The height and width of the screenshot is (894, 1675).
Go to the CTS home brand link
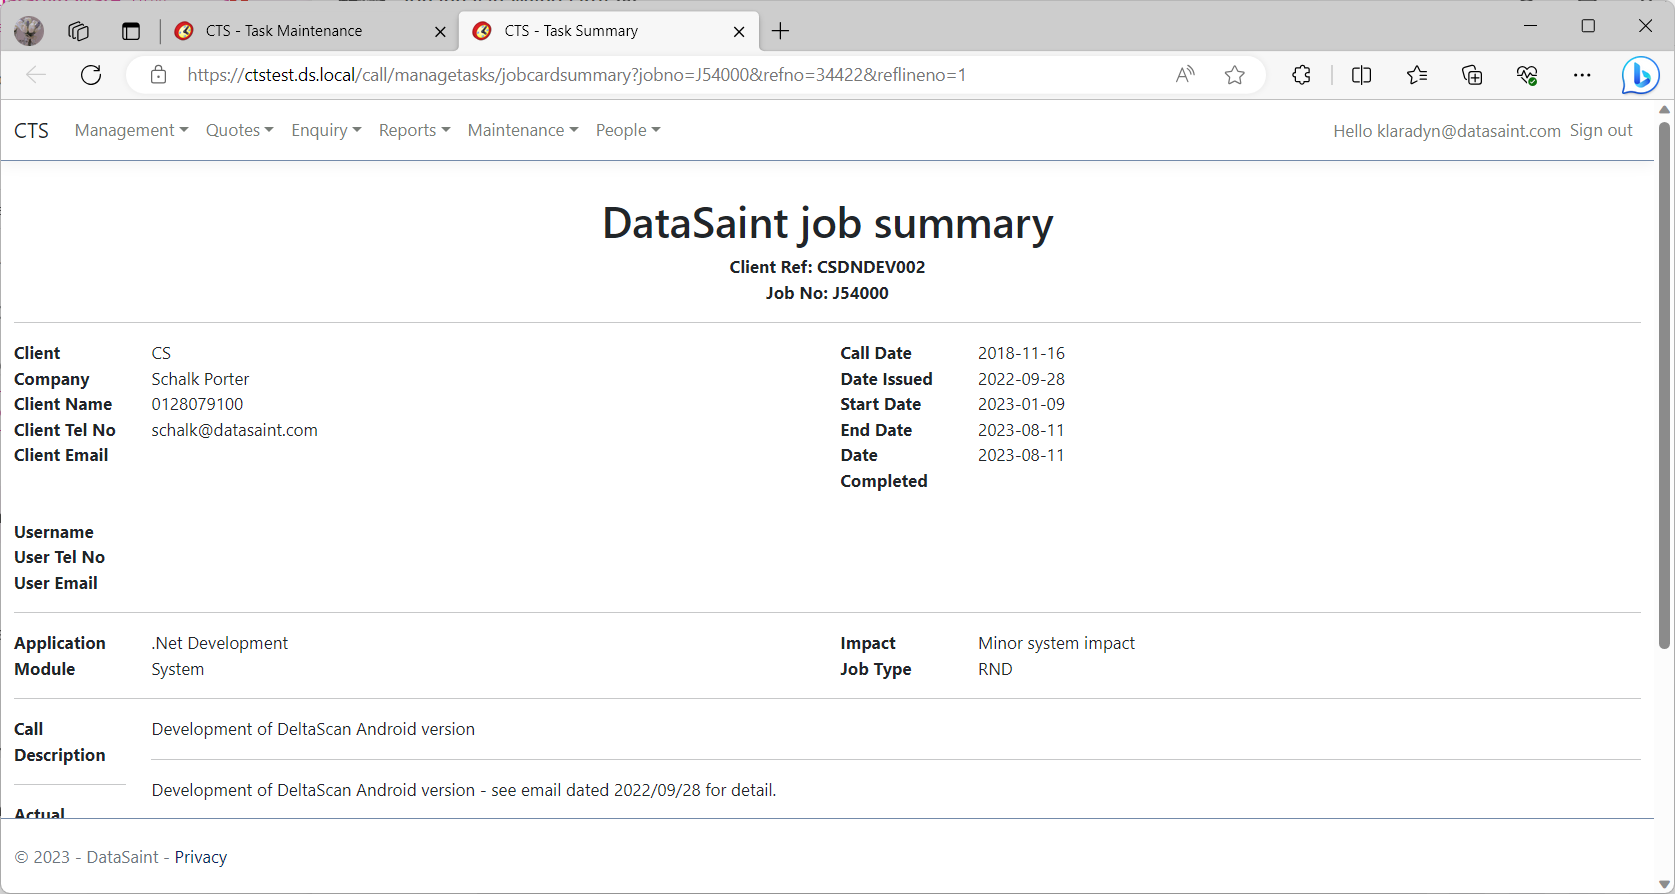[x=31, y=131]
